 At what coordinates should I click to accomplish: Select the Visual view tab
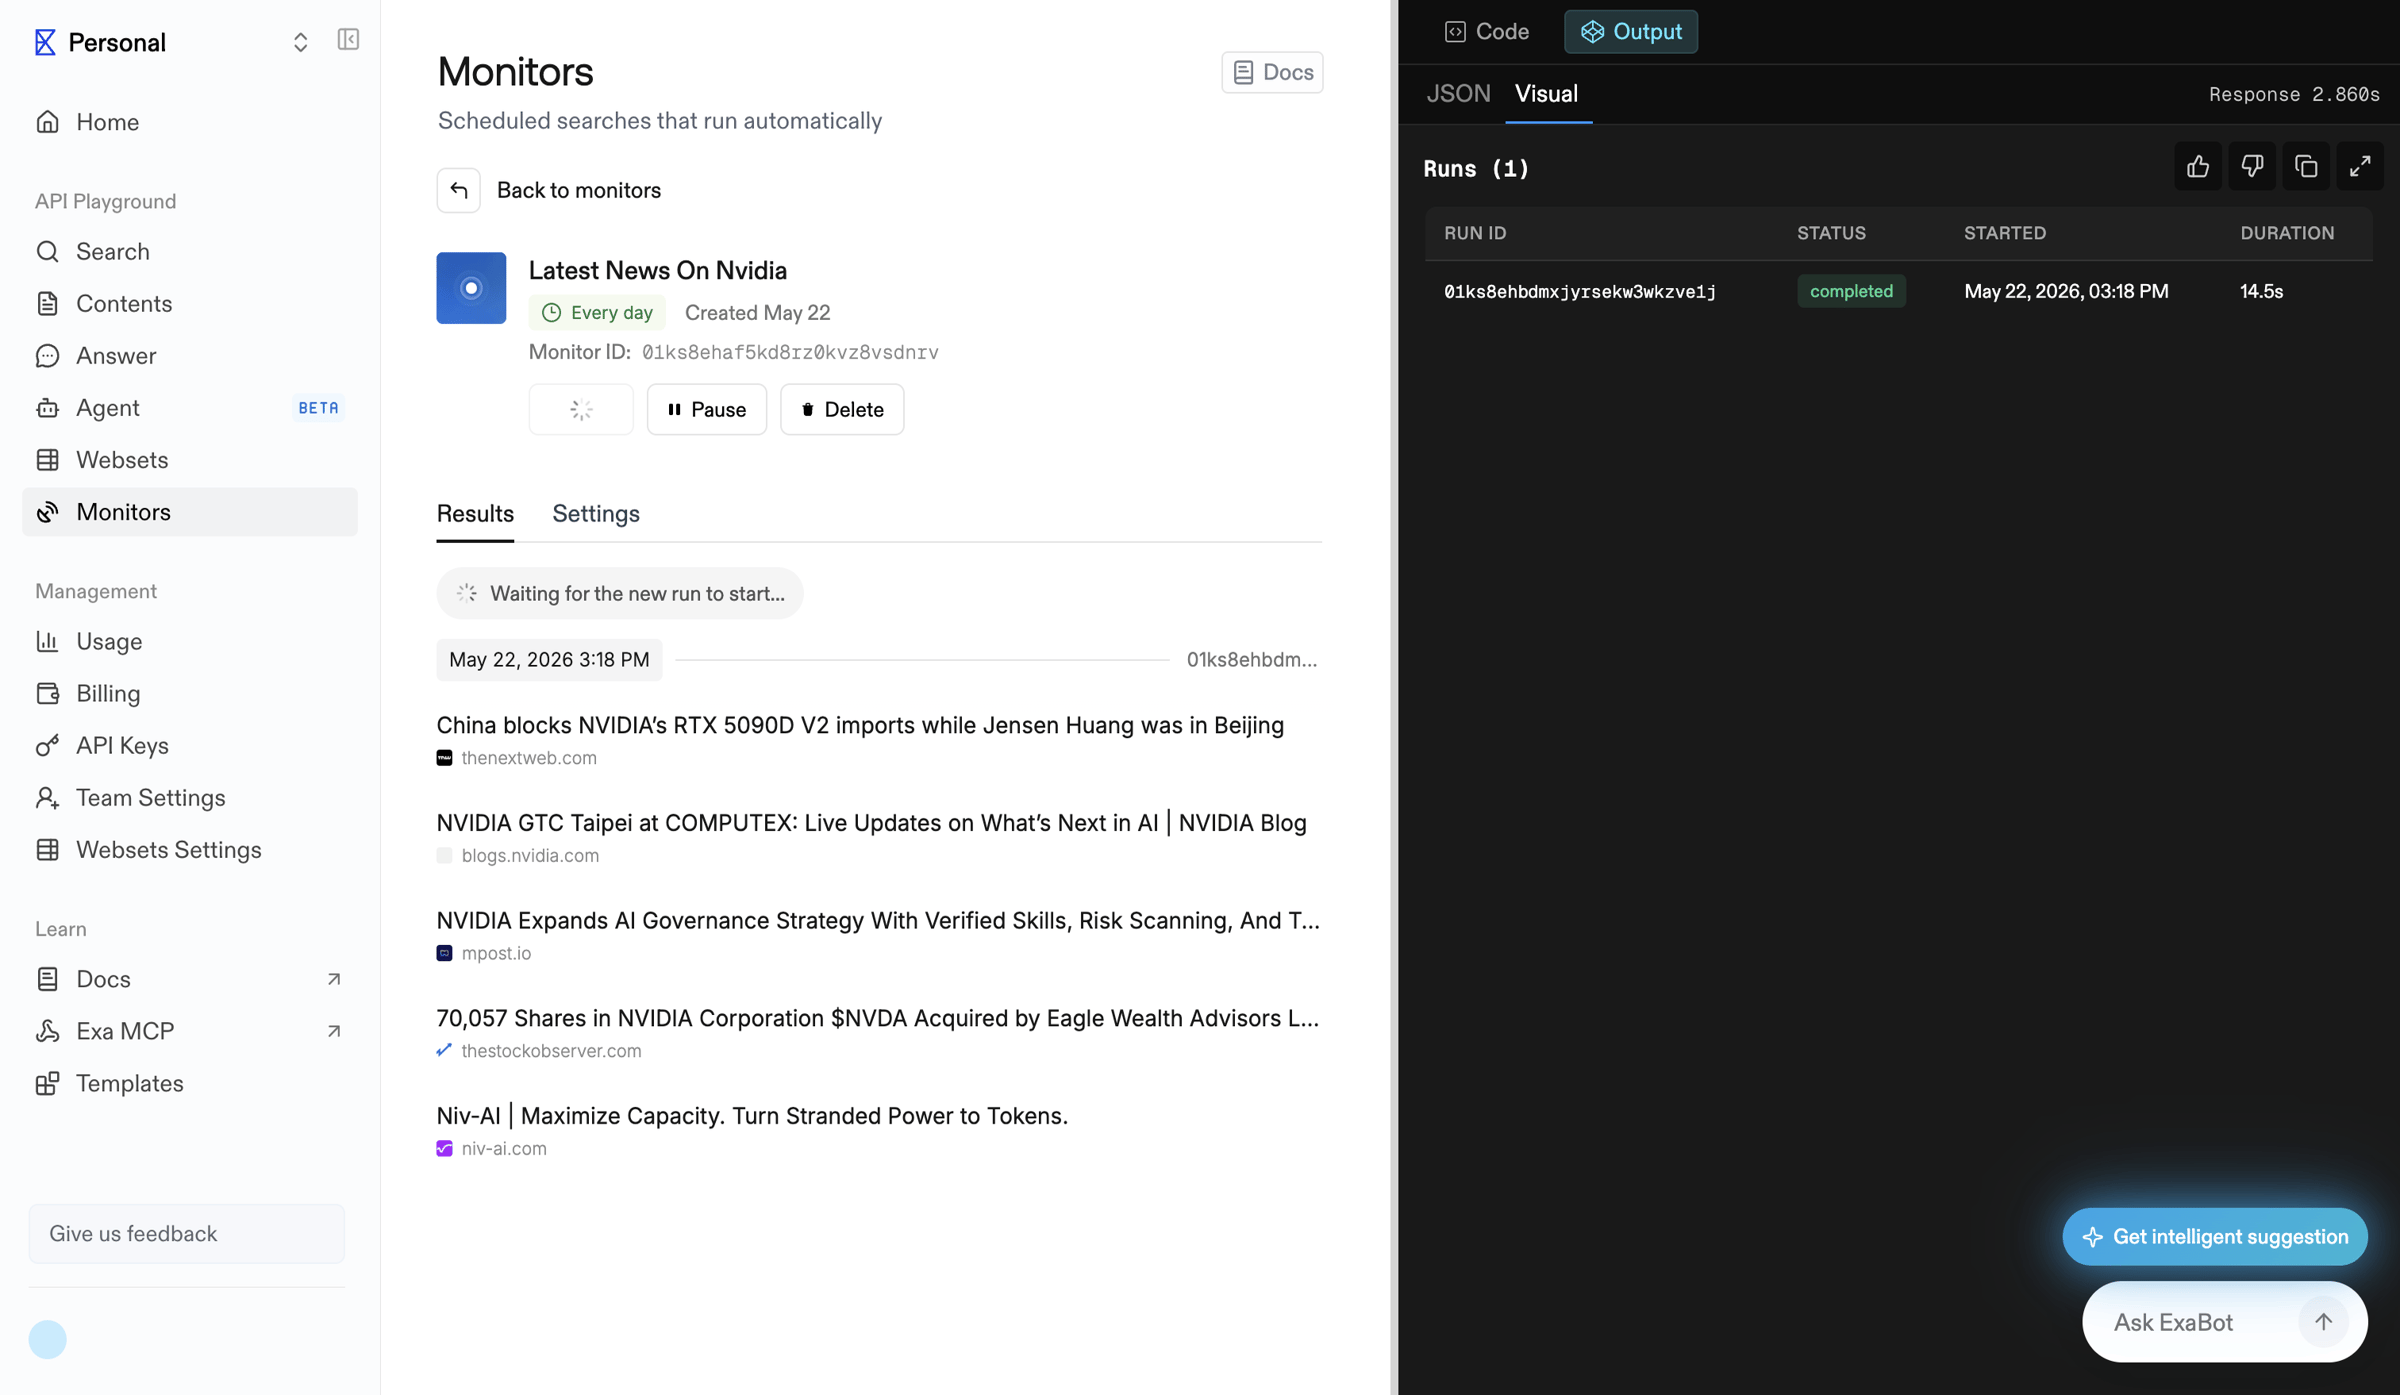tap(1547, 94)
